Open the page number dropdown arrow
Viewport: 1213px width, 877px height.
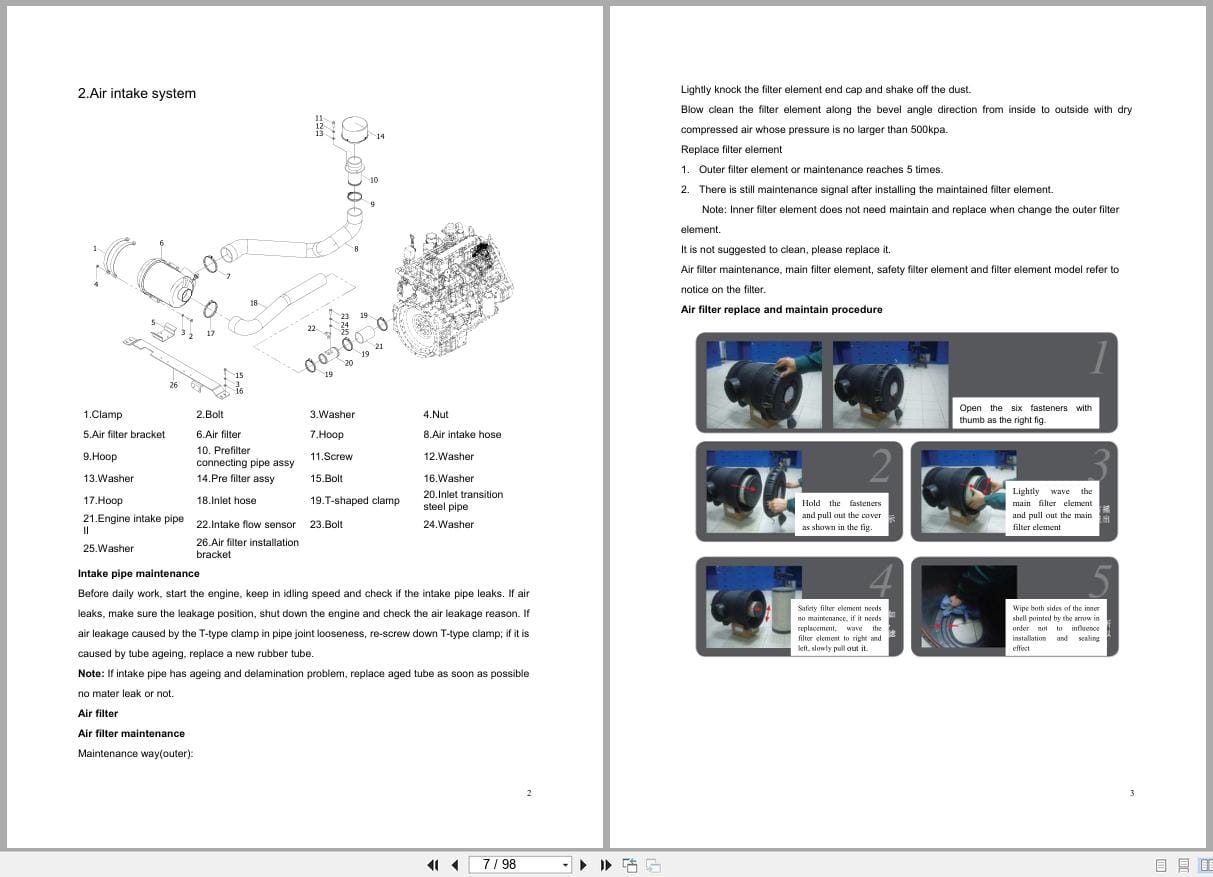(566, 865)
